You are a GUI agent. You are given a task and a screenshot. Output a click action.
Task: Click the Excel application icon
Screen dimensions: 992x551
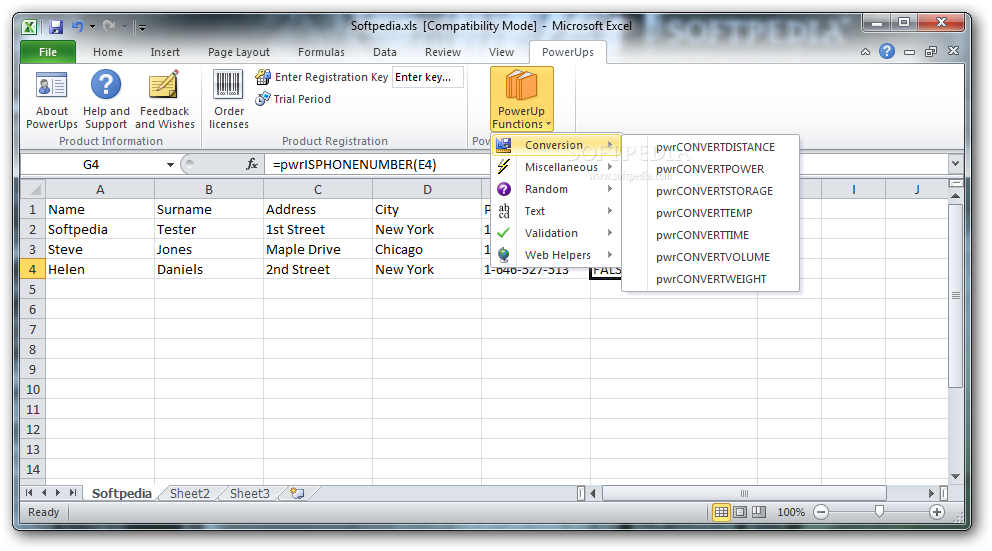click(x=29, y=27)
